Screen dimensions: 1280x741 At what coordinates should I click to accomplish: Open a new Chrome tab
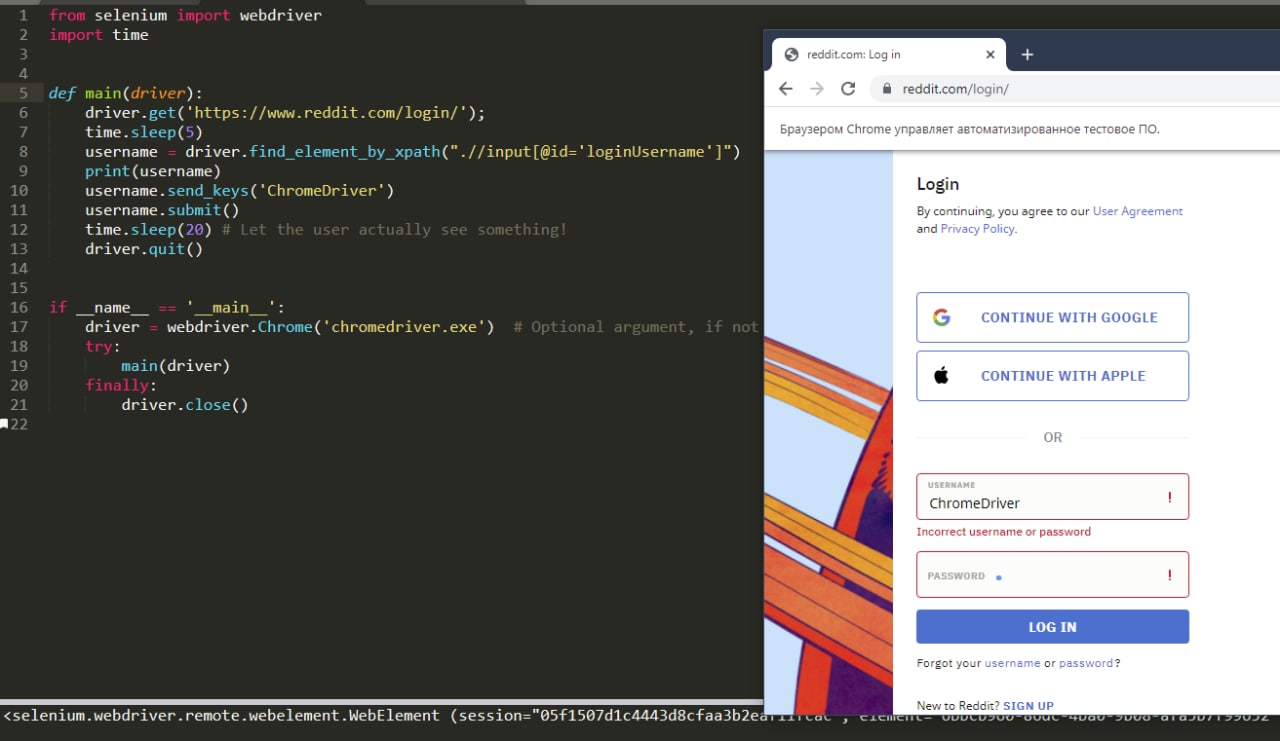tap(1027, 55)
